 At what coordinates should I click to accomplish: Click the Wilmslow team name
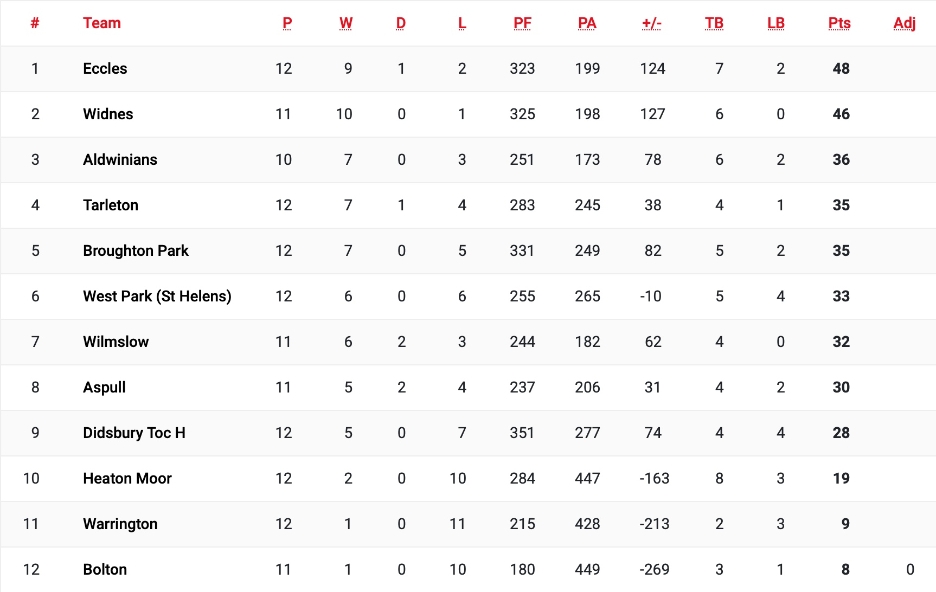[116, 342]
